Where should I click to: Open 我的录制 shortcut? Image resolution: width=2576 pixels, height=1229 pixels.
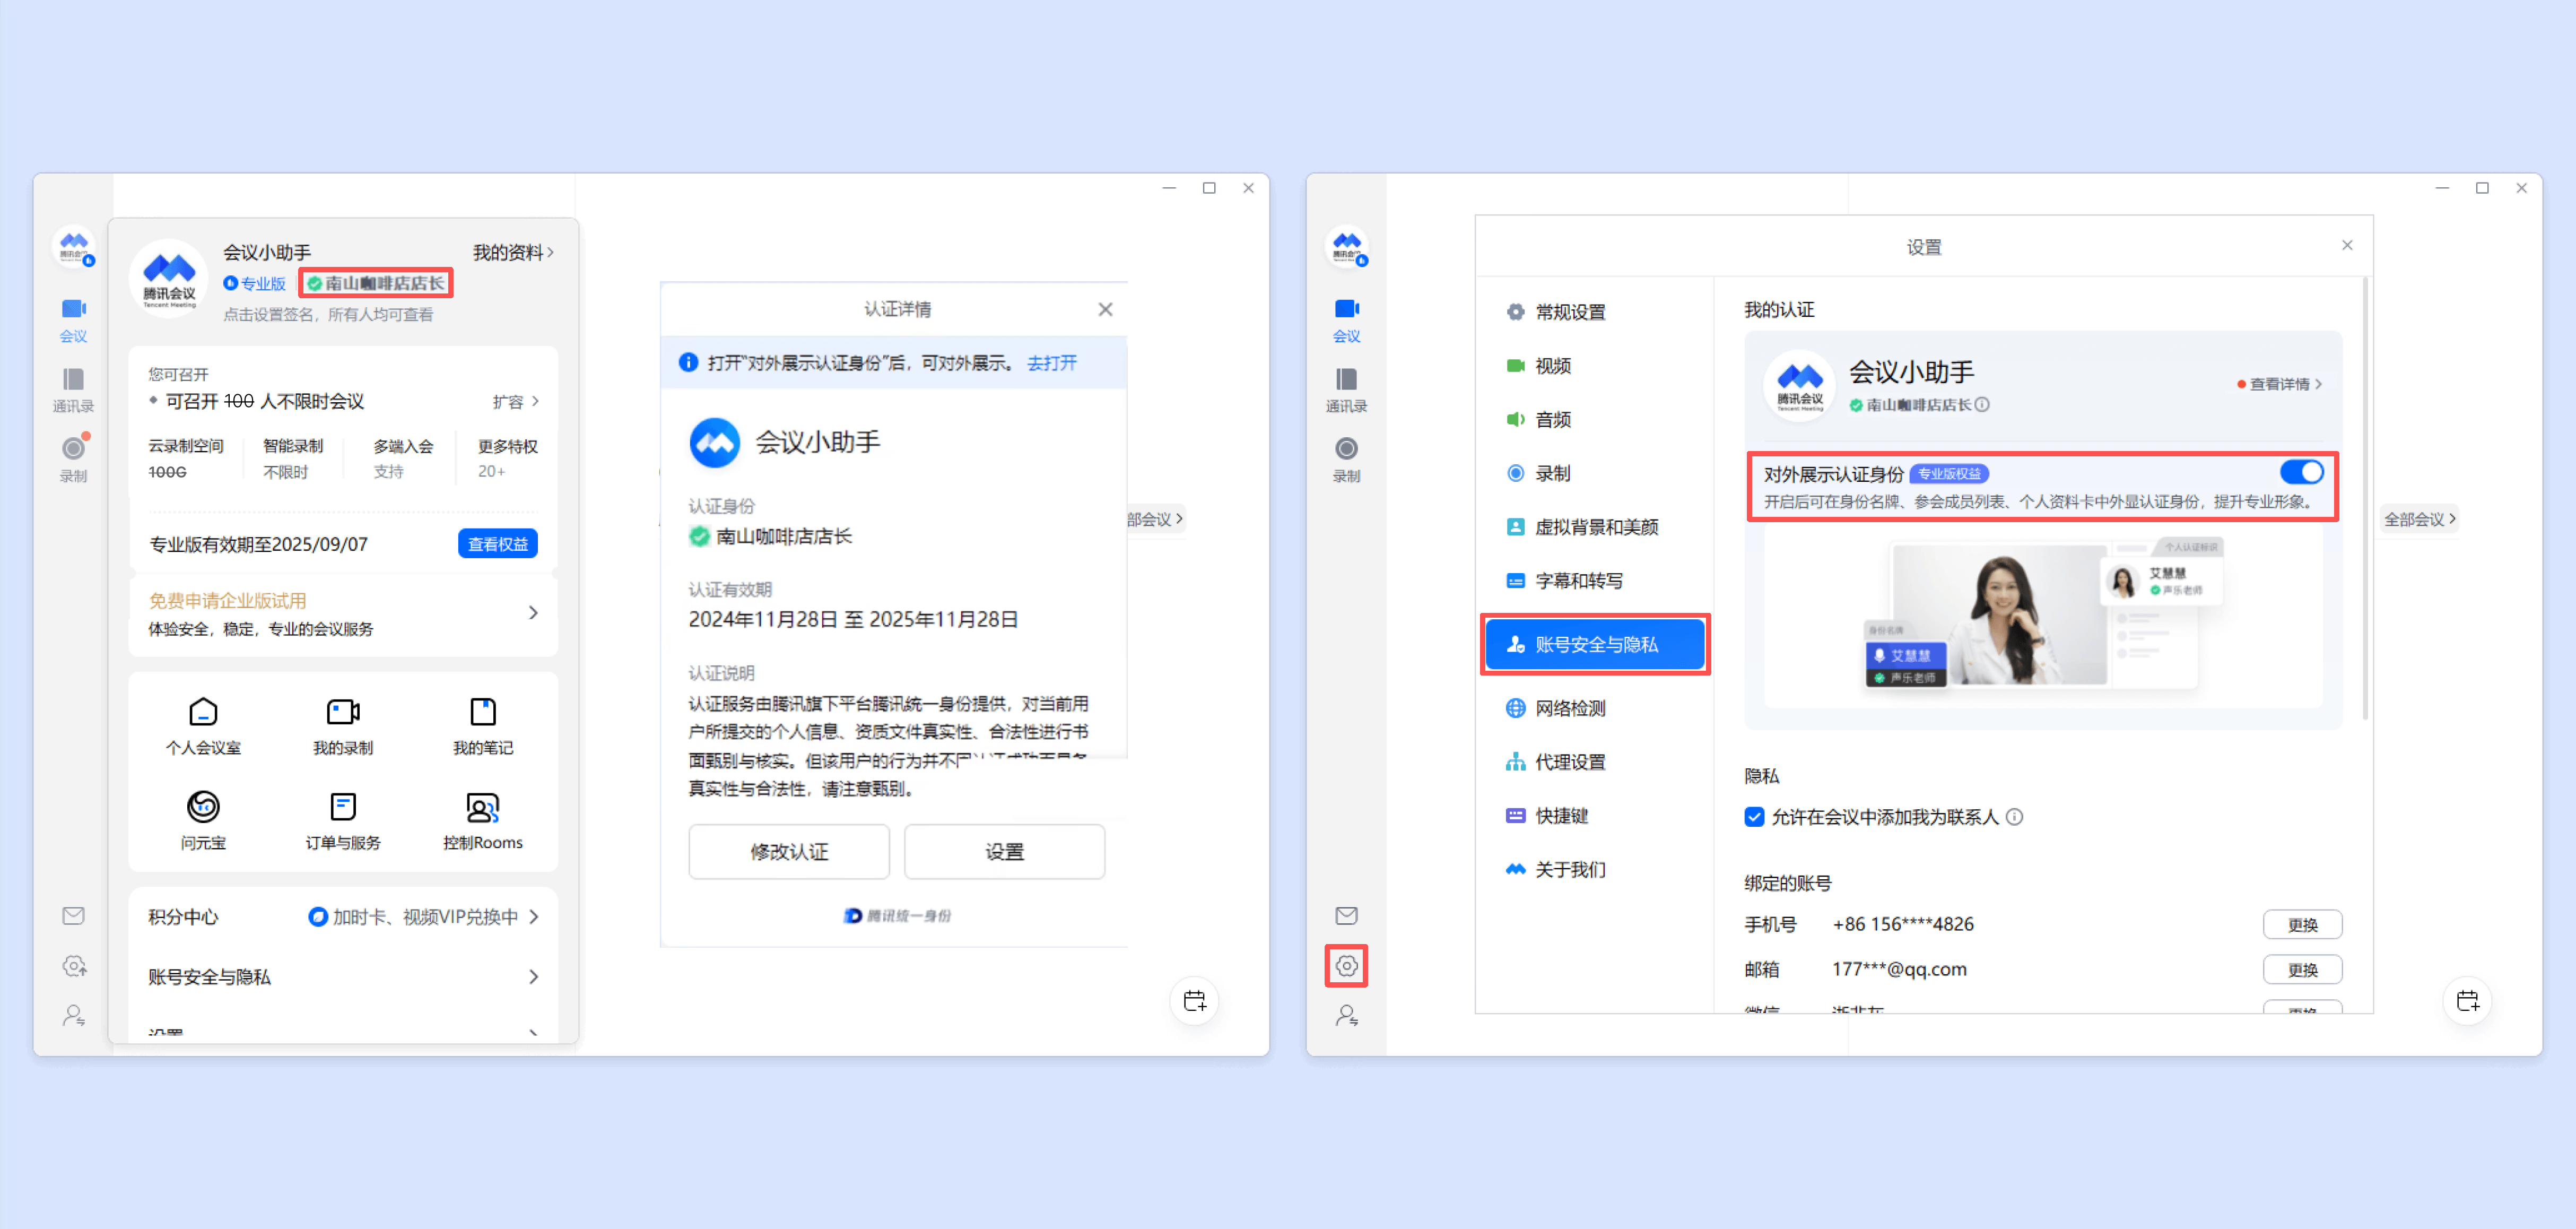click(x=343, y=726)
